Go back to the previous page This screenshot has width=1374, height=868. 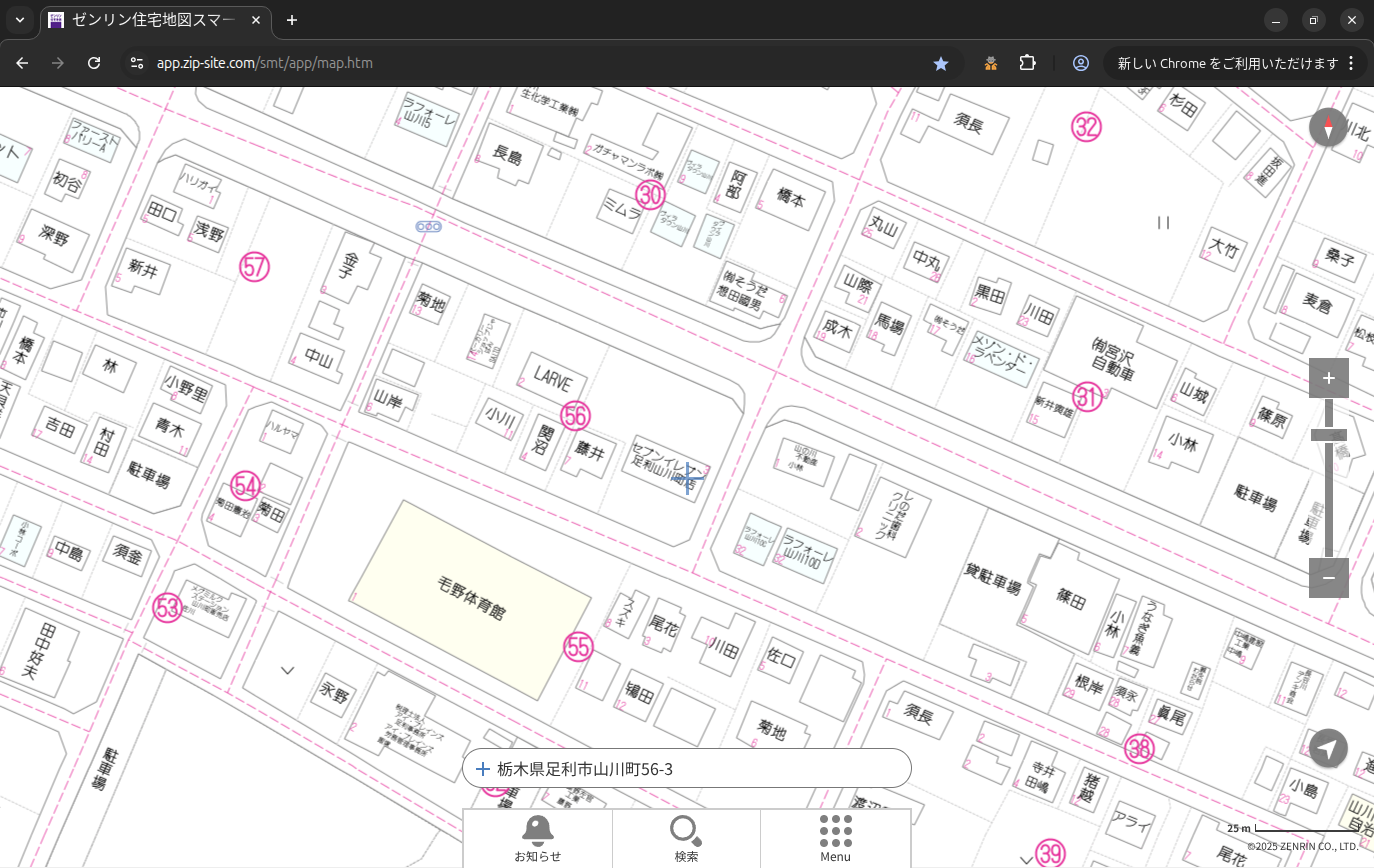(22, 63)
